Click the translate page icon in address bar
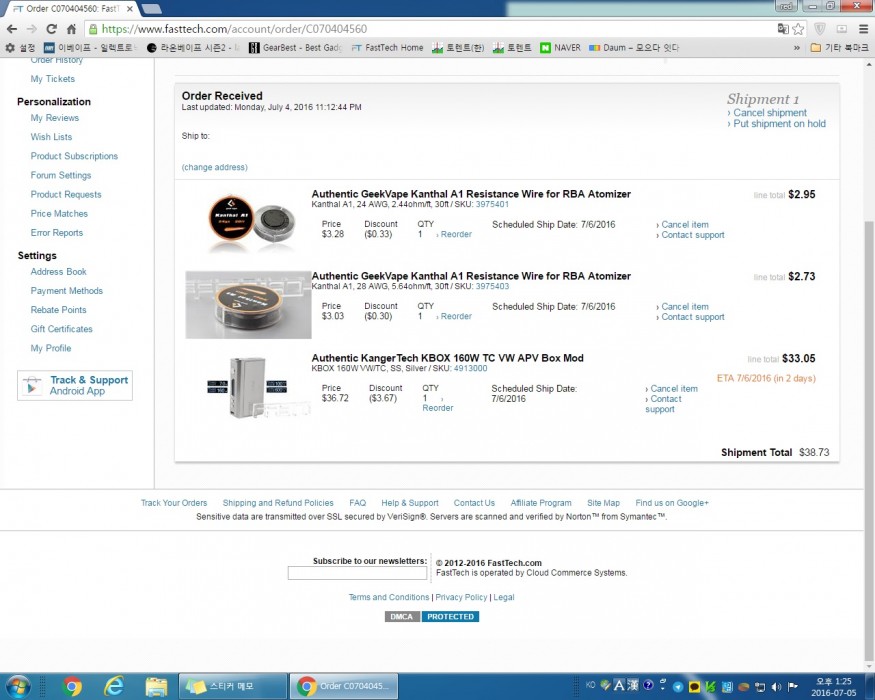 (x=782, y=29)
